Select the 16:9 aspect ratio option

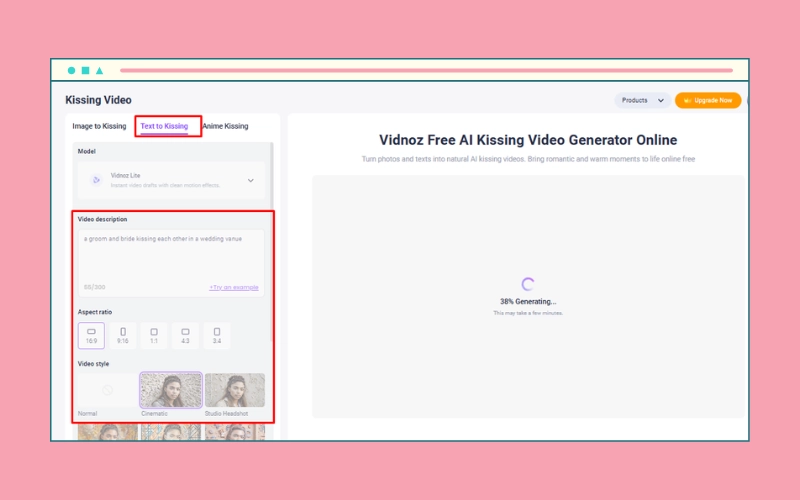click(91, 335)
